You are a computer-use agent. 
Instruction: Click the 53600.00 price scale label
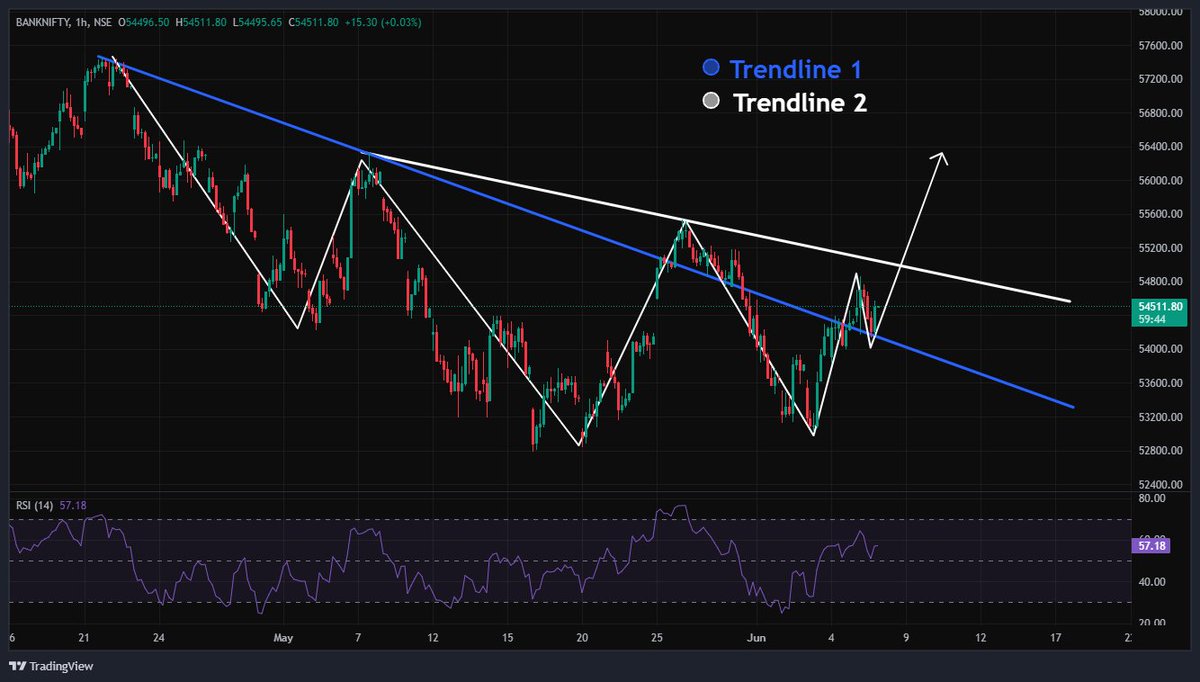click(x=1160, y=383)
